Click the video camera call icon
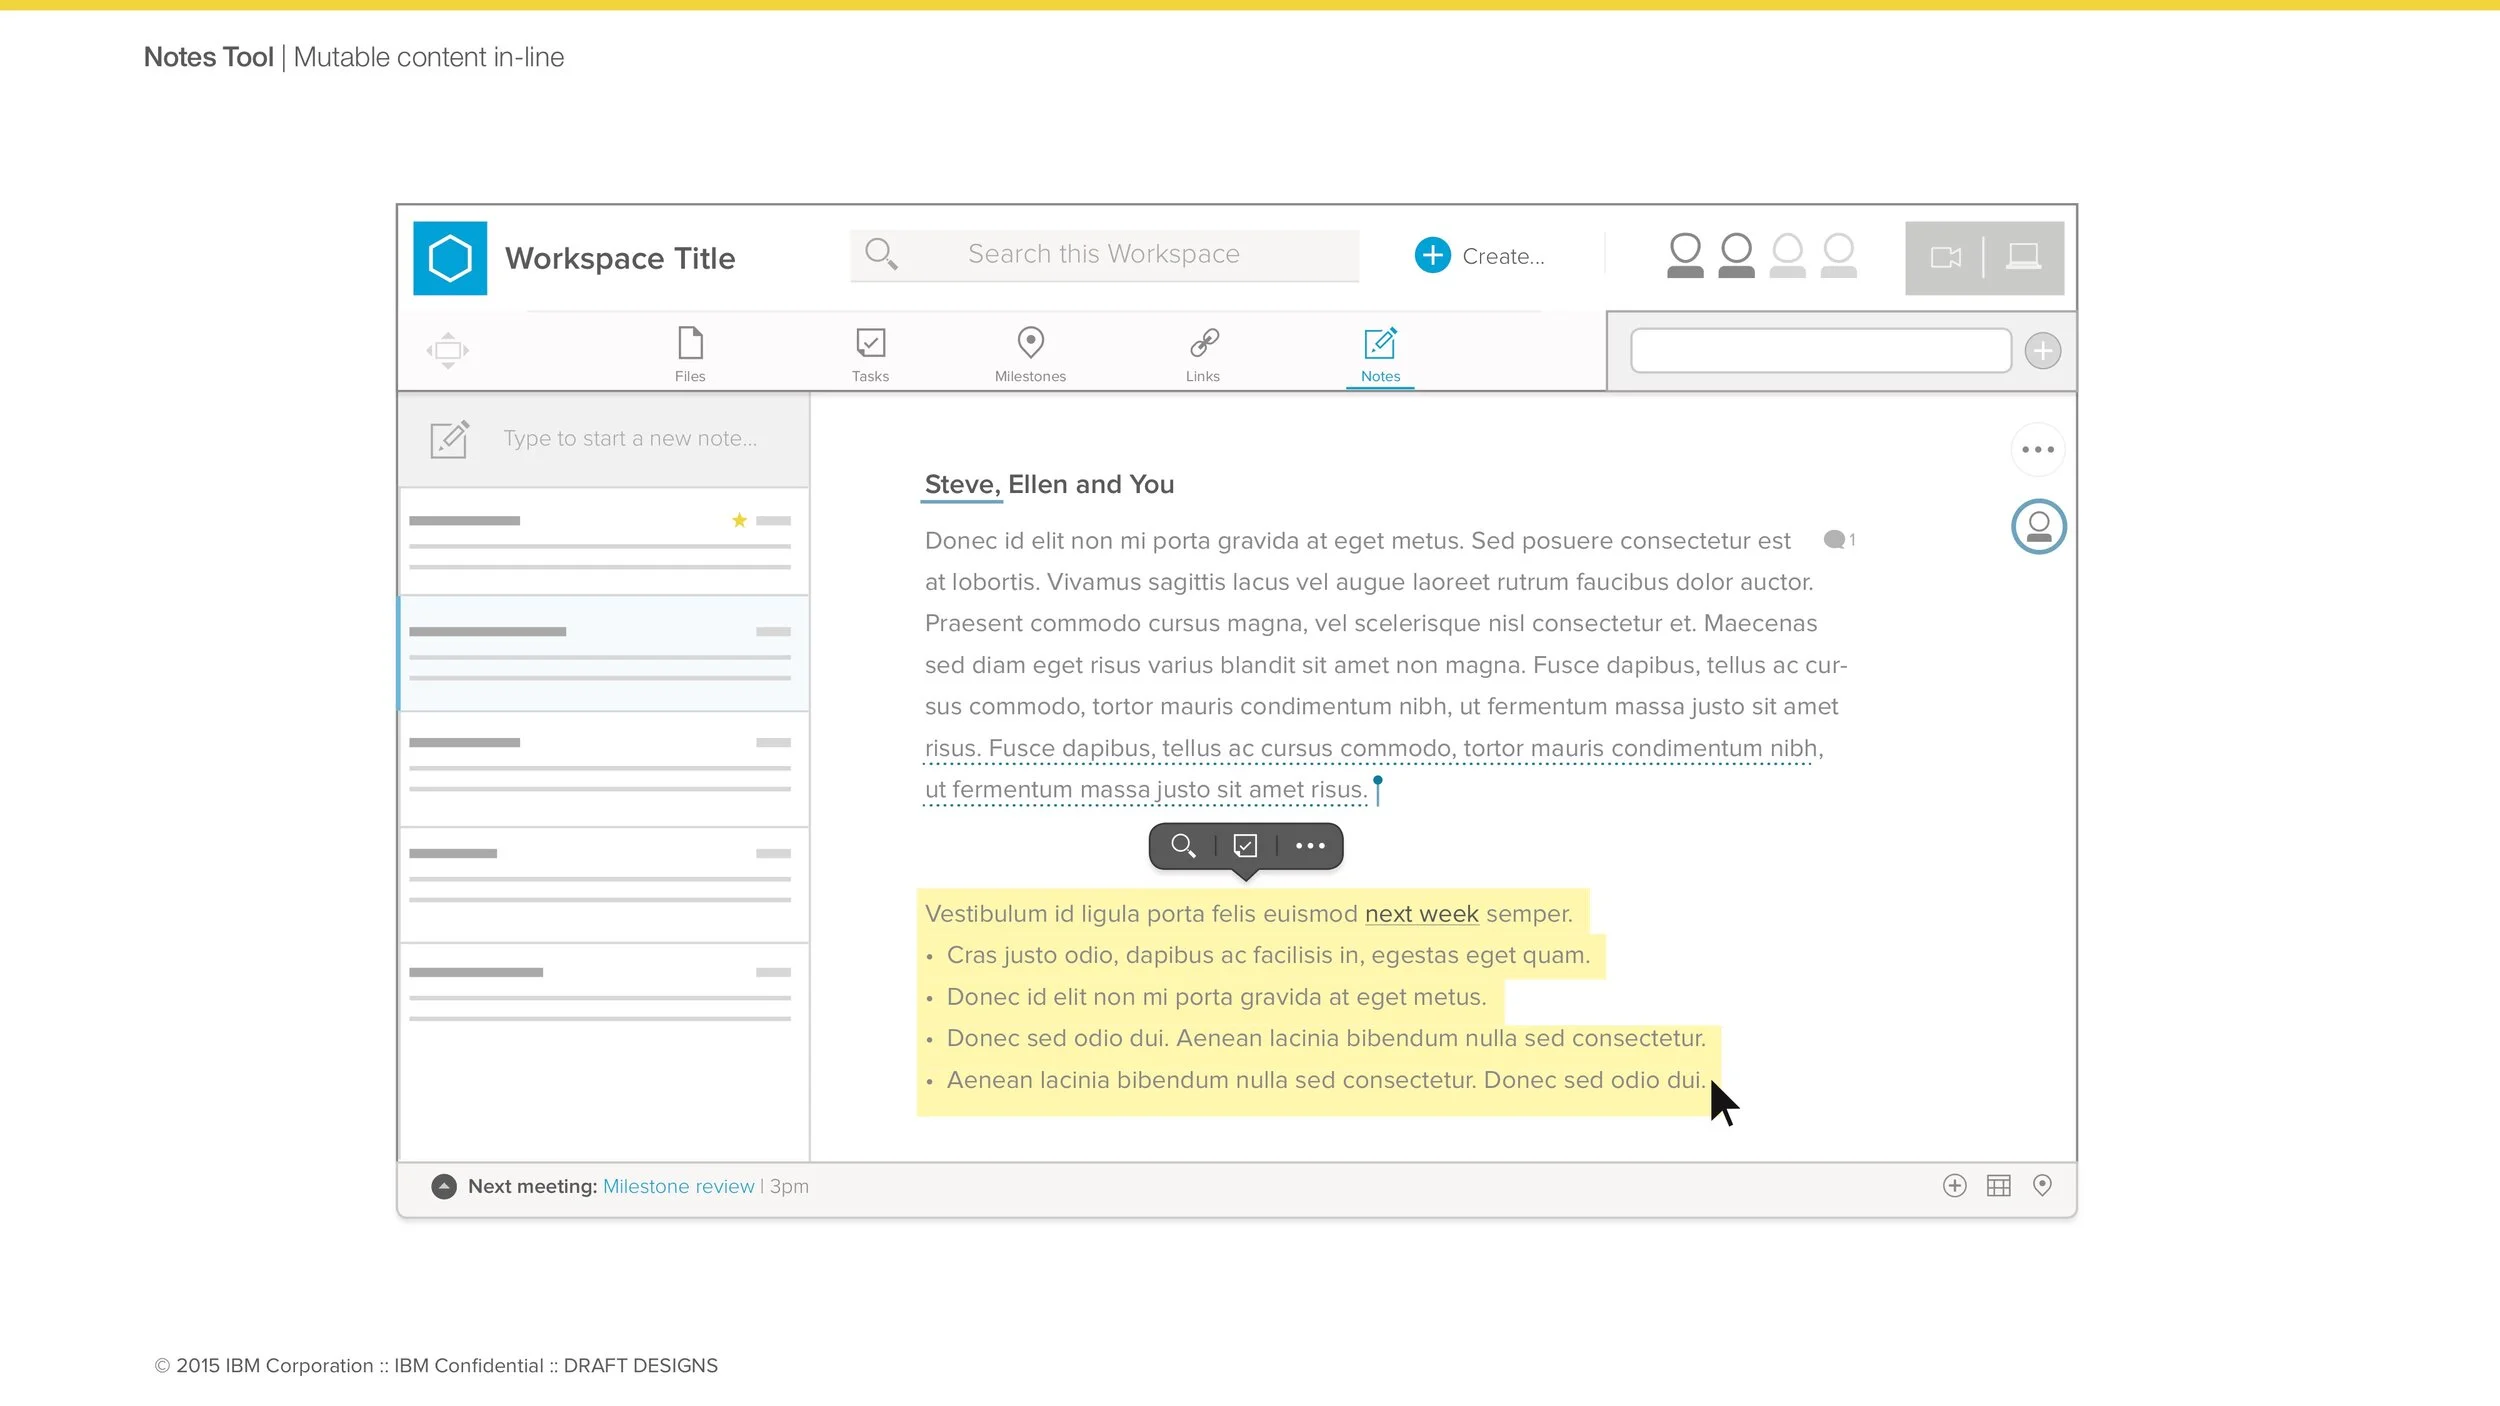2500x1406 pixels. pyautogui.click(x=1945, y=258)
